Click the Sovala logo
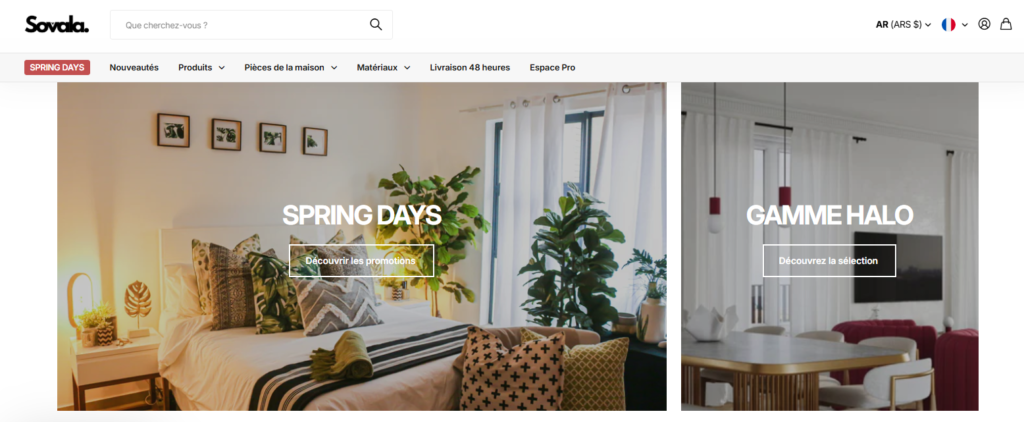Image resolution: width=1024 pixels, height=422 pixels. click(x=57, y=24)
